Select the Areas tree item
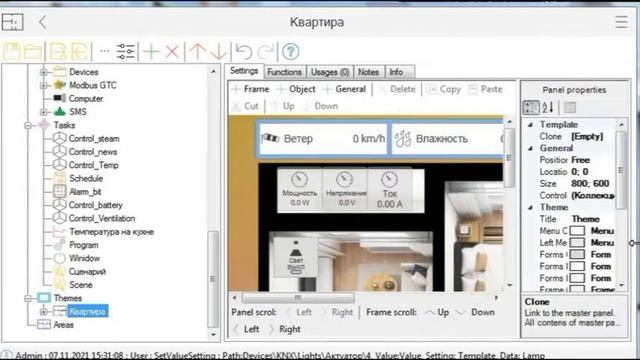Viewport: 640px width, 360px height. 63,325
